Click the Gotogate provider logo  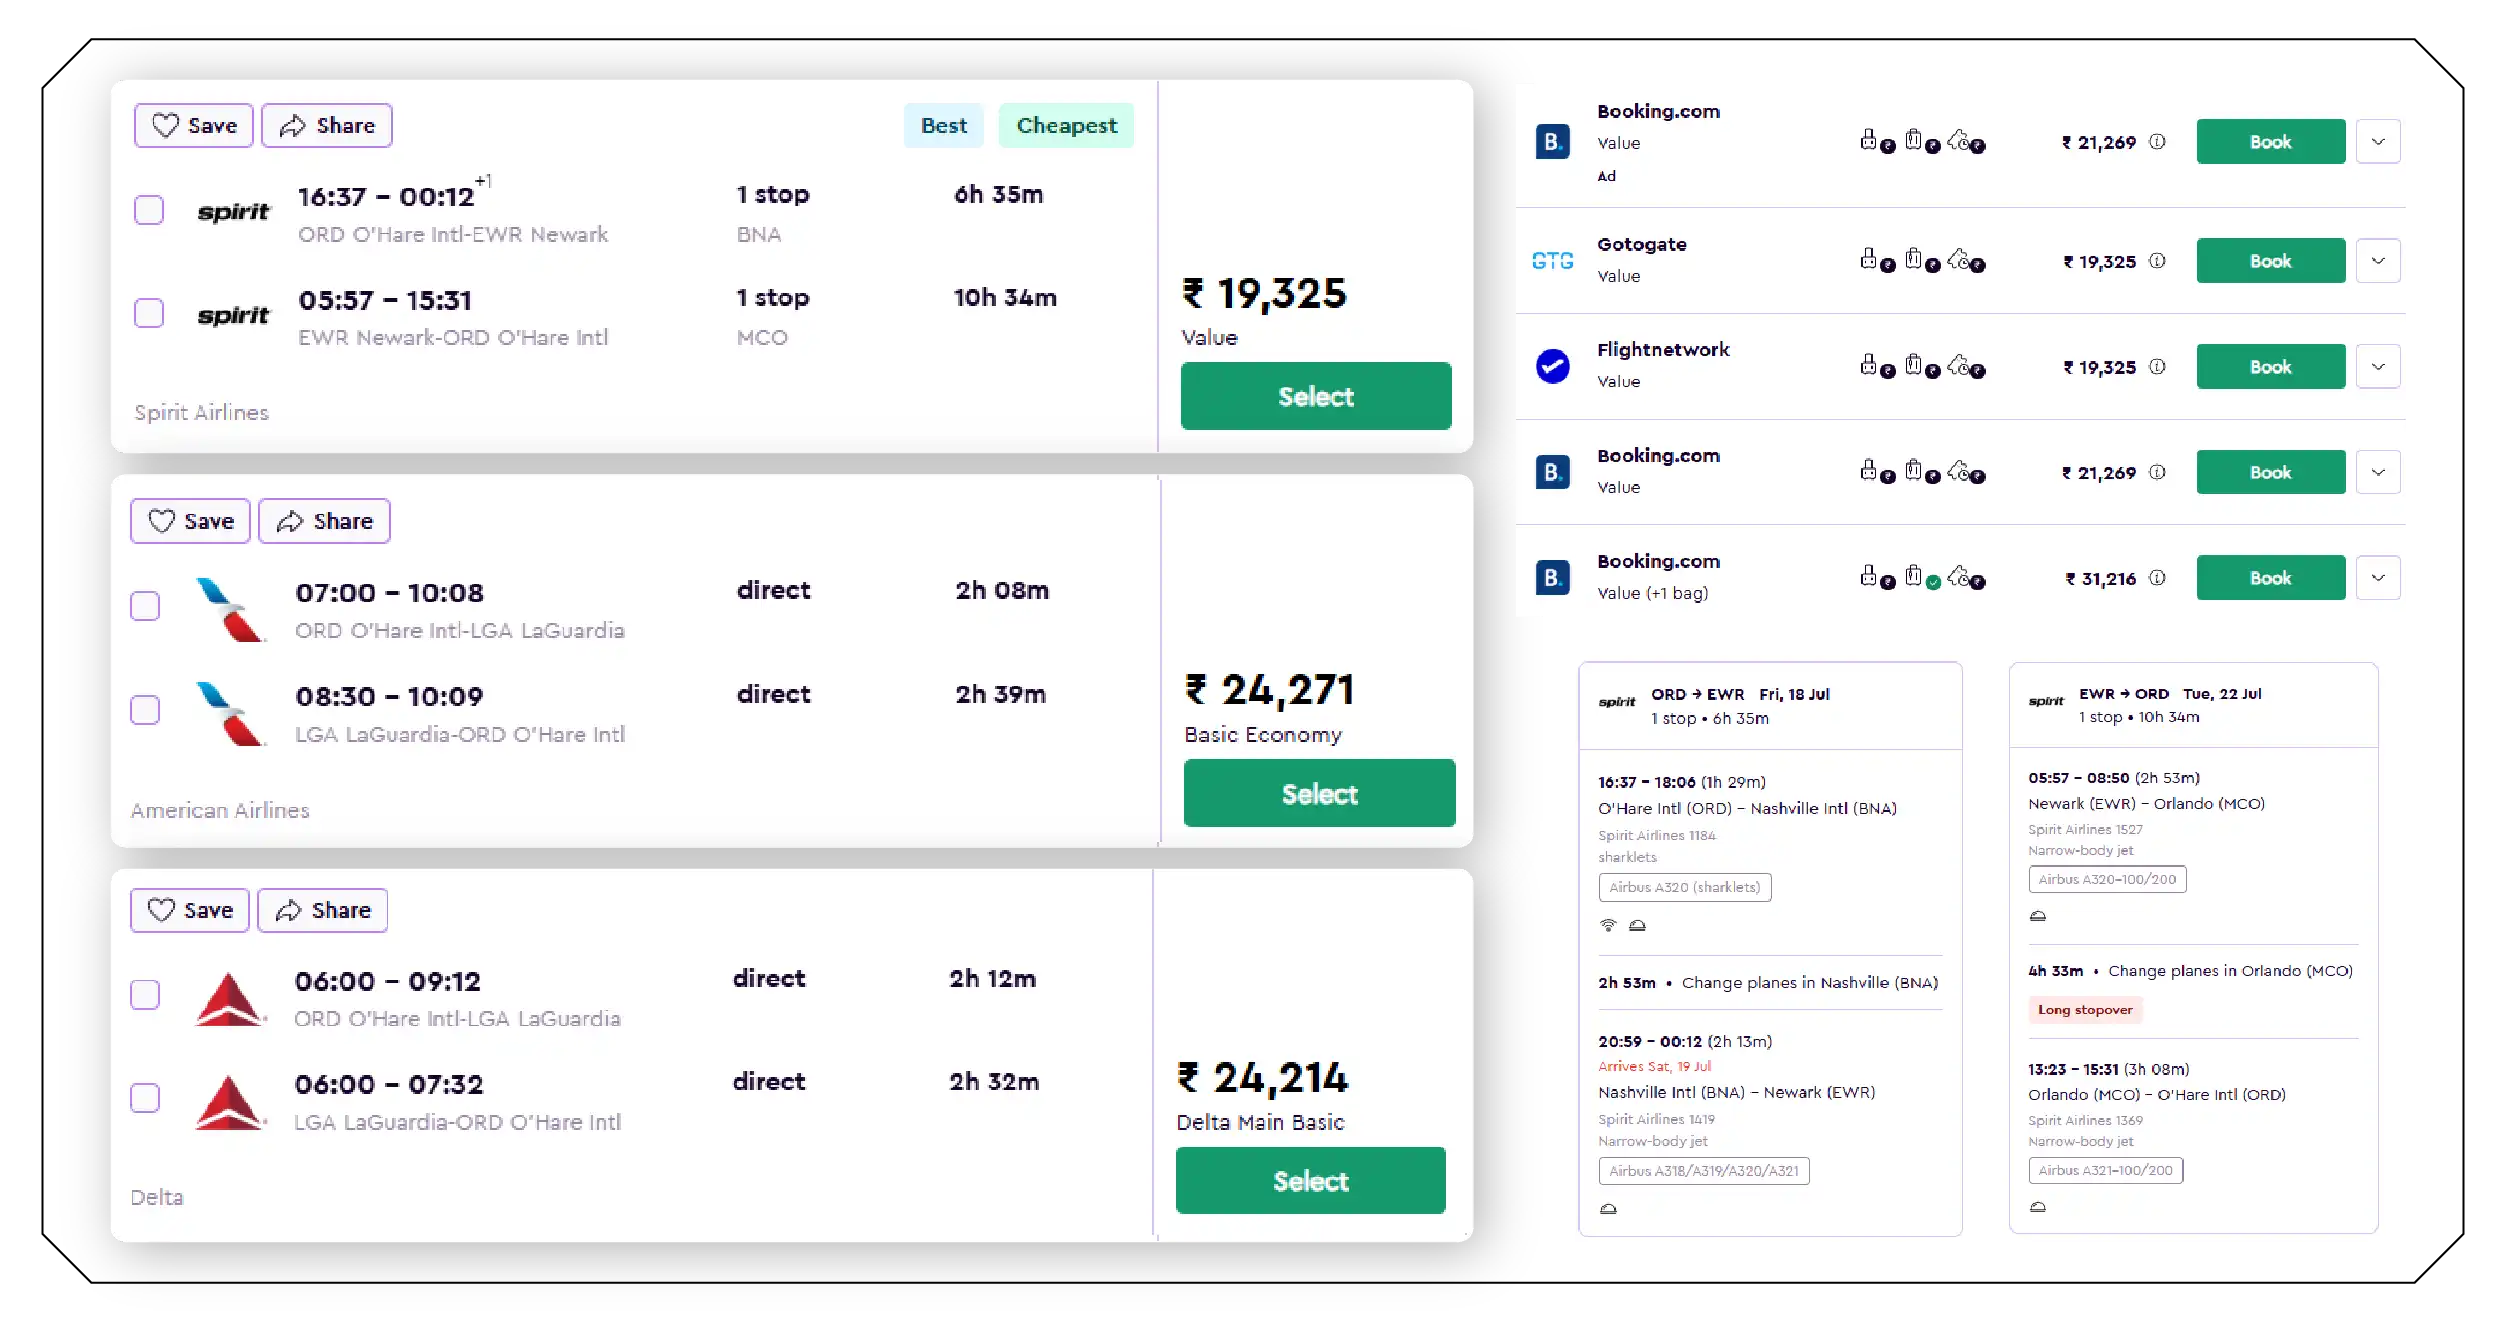coord(1551,259)
